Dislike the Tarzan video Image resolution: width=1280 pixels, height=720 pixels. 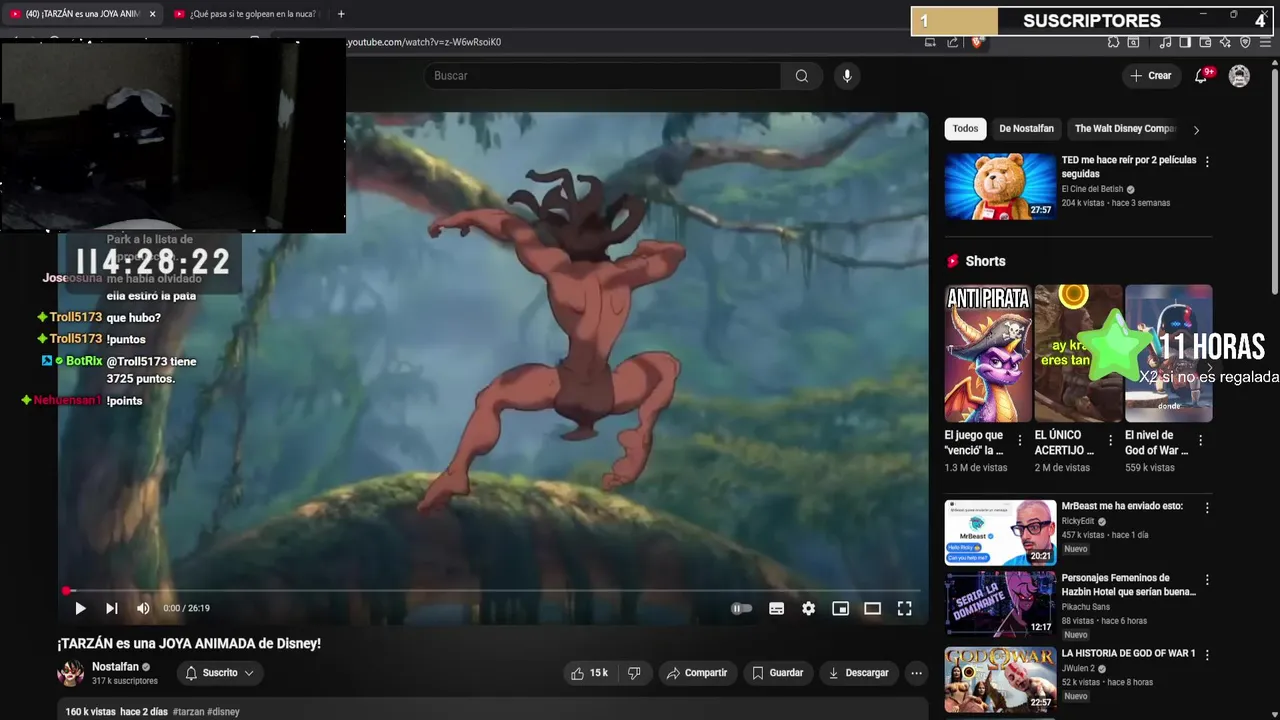click(x=634, y=673)
